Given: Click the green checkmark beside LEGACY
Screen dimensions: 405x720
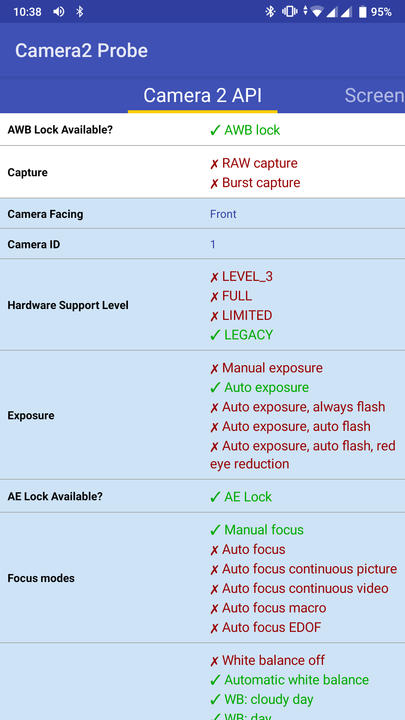Looking at the screenshot, I should point(215,335).
